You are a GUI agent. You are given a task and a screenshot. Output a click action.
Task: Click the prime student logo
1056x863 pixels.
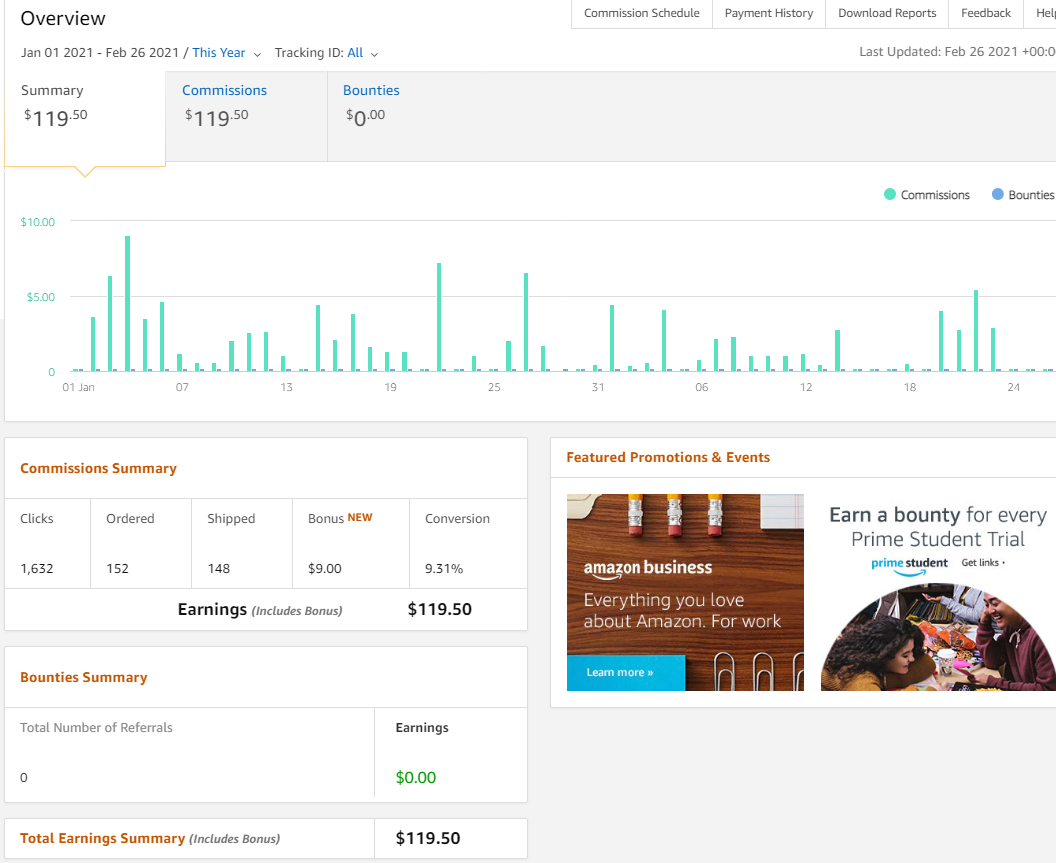point(909,565)
